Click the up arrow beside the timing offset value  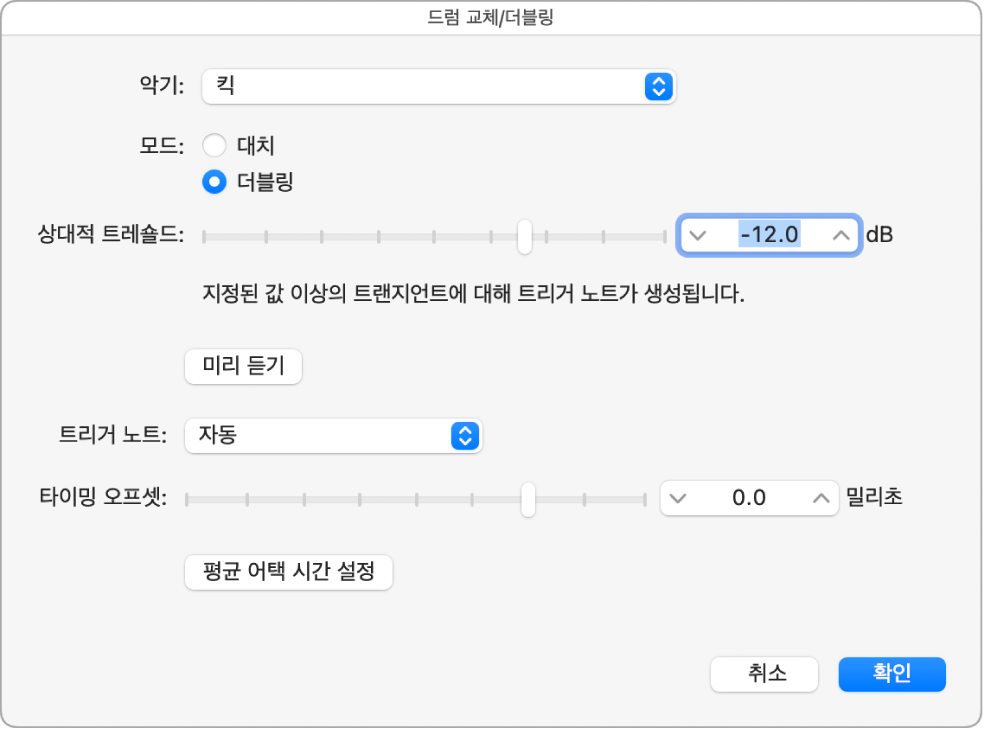point(820,498)
